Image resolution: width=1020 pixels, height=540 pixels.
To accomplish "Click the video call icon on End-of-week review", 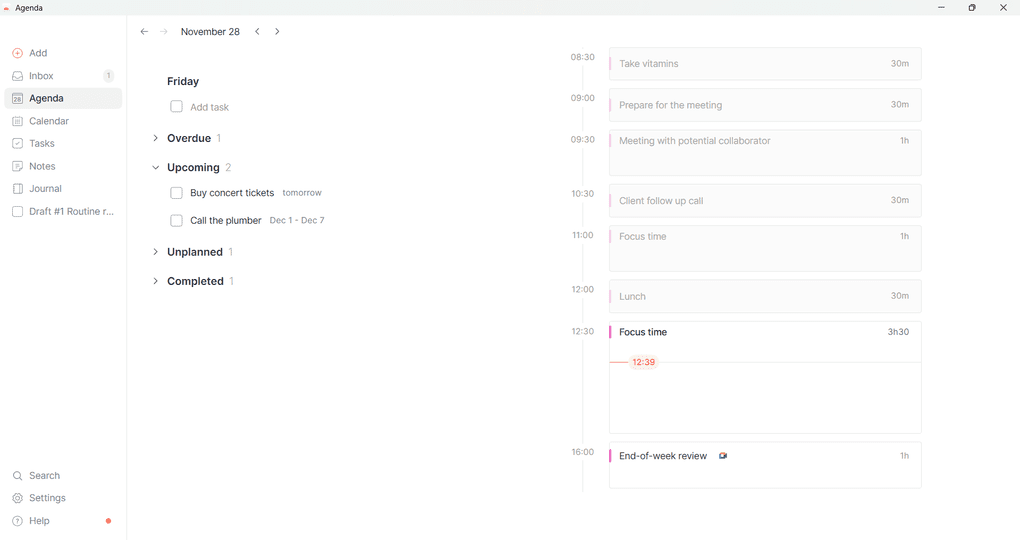I will 723,456.
